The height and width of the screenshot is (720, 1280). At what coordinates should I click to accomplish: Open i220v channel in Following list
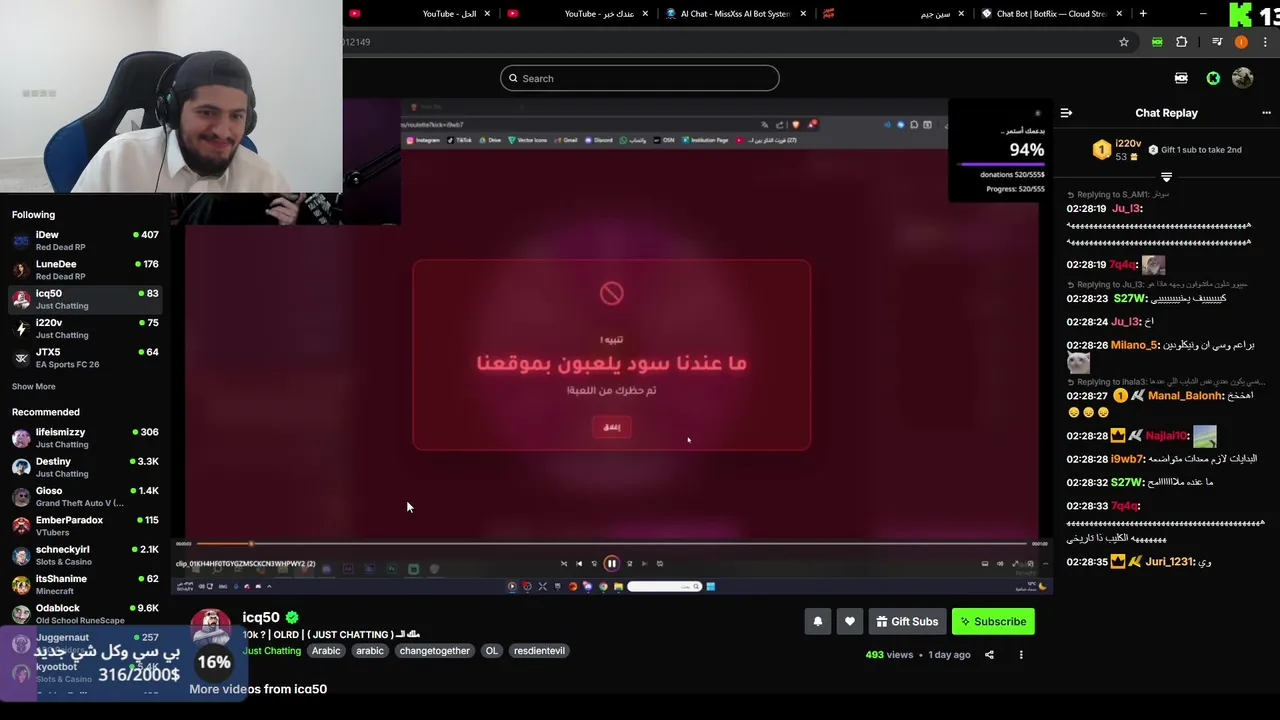[x=85, y=328]
